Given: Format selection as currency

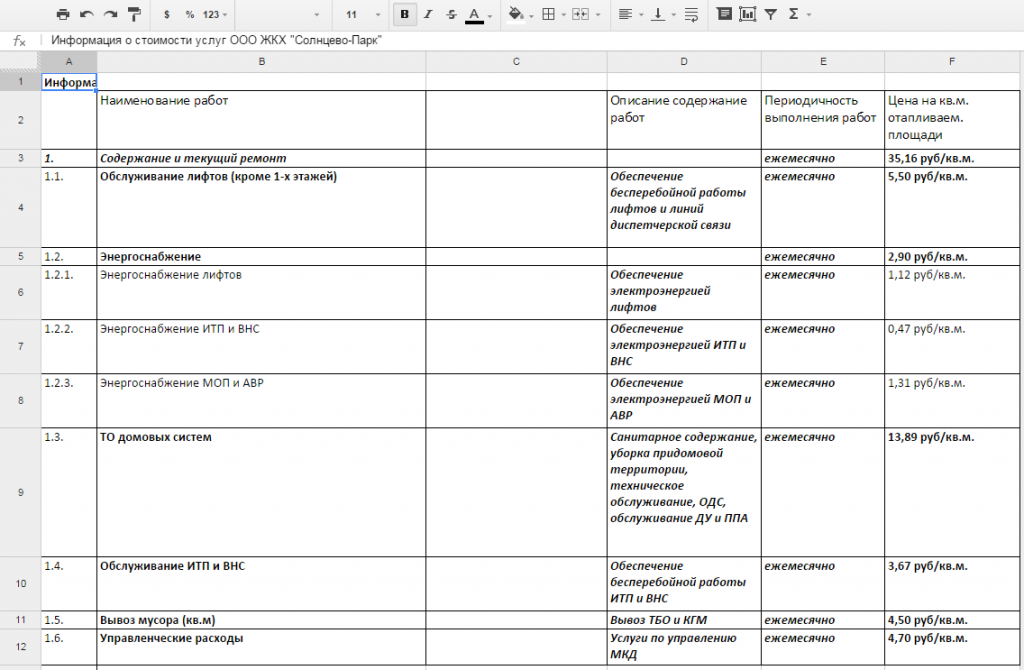Looking at the screenshot, I should (167, 14).
